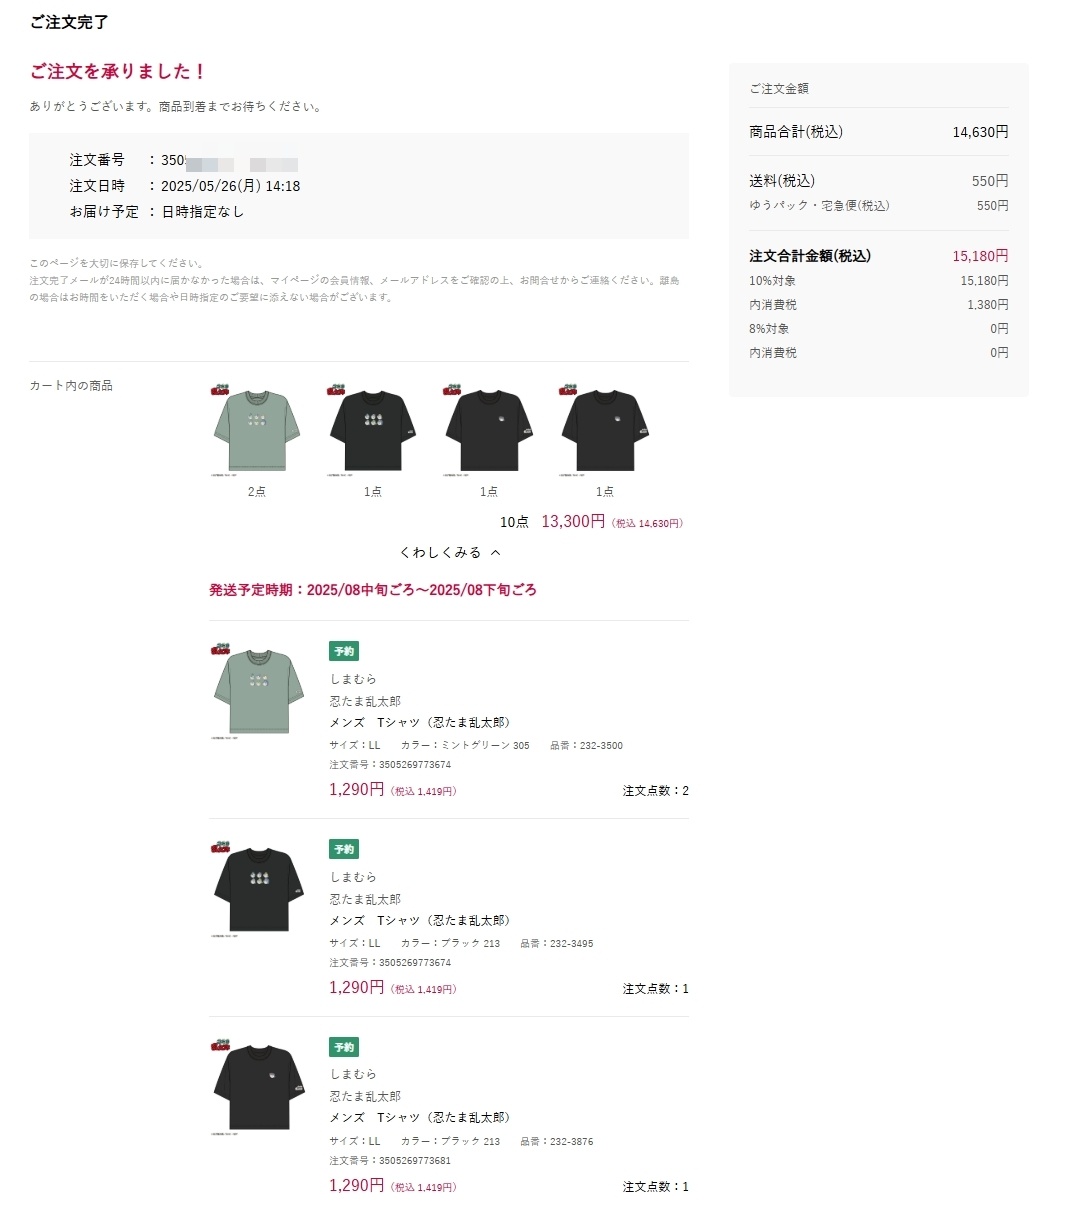
Task: Open メンズ Tシャツ link for item 232-3876
Action: pos(420,1117)
